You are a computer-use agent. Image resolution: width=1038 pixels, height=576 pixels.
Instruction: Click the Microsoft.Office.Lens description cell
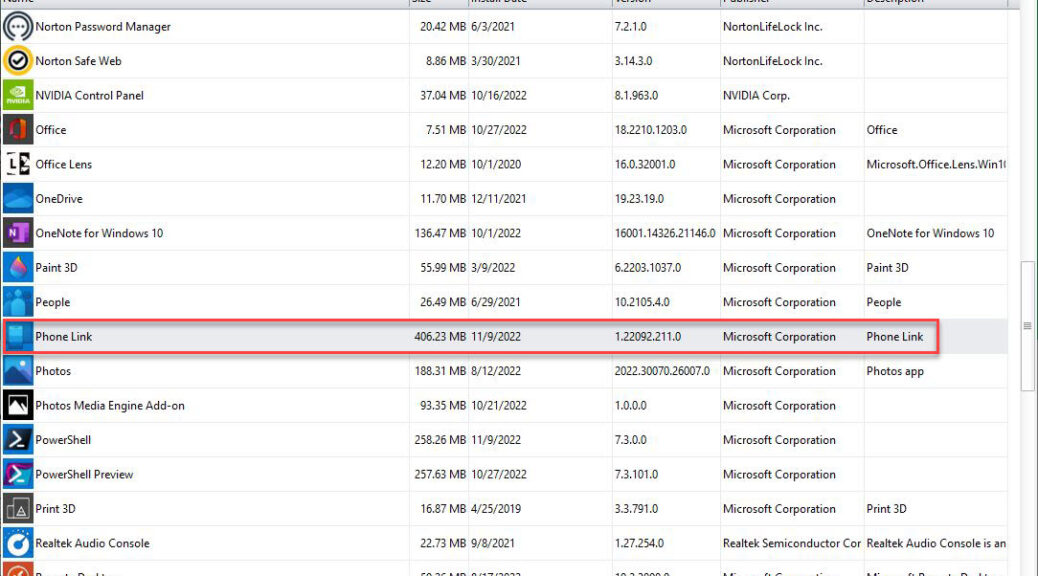pyautogui.click(x=936, y=164)
